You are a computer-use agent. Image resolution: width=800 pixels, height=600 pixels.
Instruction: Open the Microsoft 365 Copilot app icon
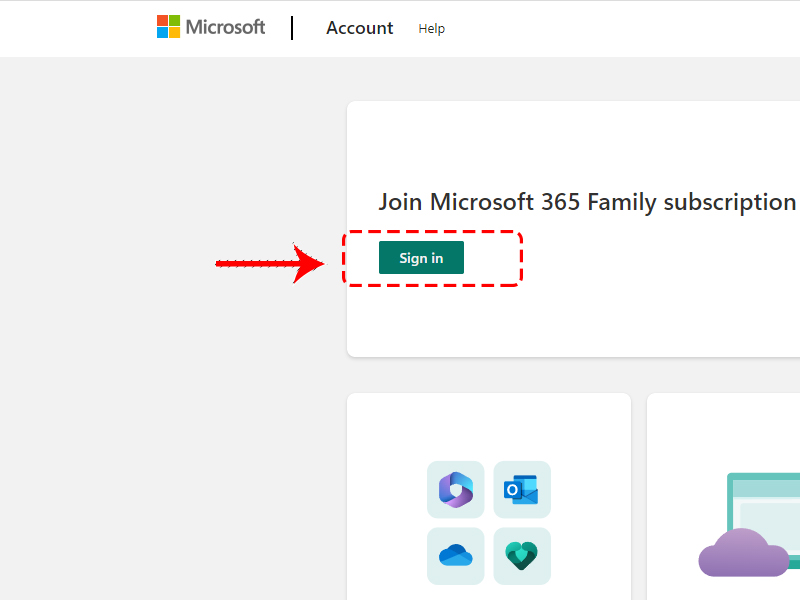pyautogui.click(x=456, y=490)
